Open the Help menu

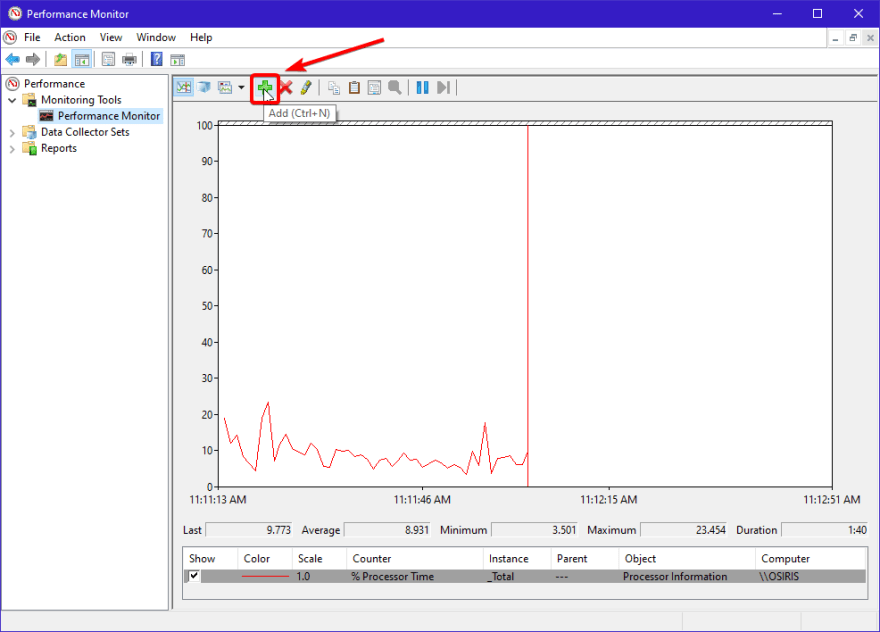[x=201, y=38]
